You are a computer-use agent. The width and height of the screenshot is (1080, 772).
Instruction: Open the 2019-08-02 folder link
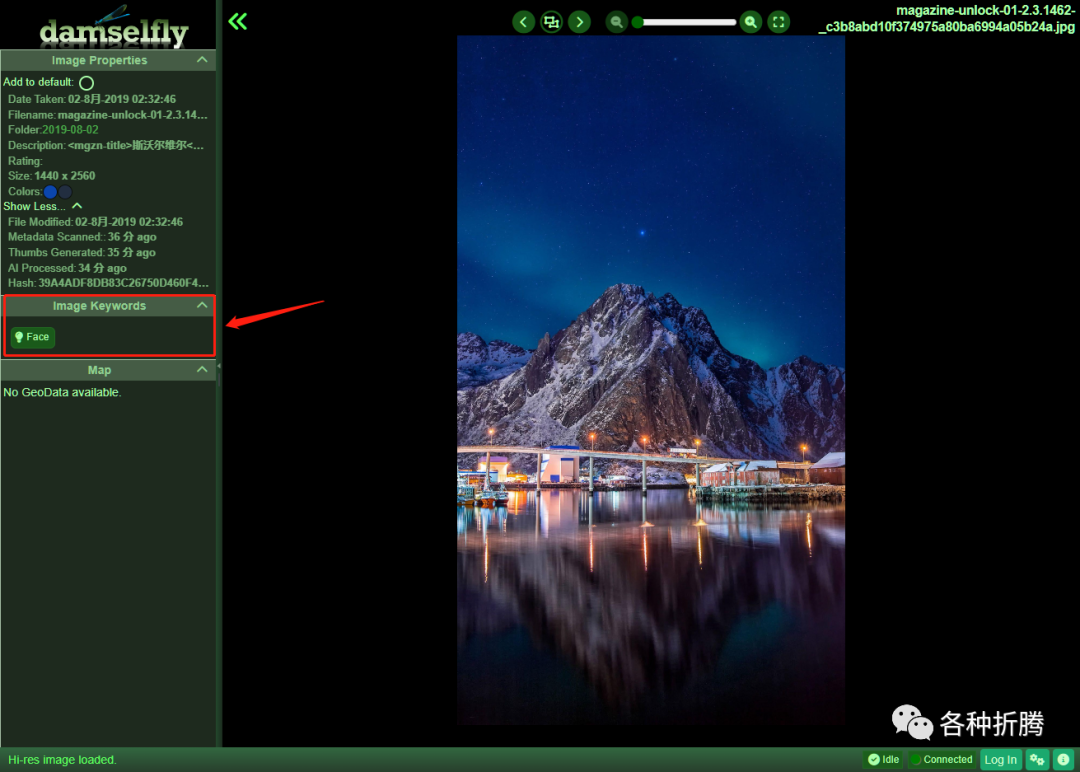70,129
